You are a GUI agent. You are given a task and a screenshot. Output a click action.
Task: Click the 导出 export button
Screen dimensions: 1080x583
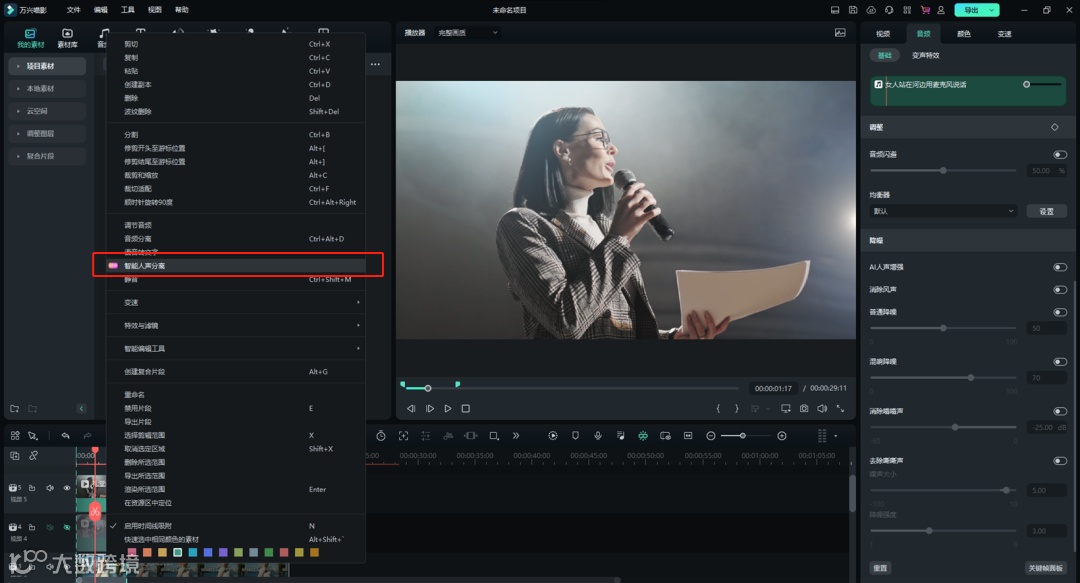977,10
